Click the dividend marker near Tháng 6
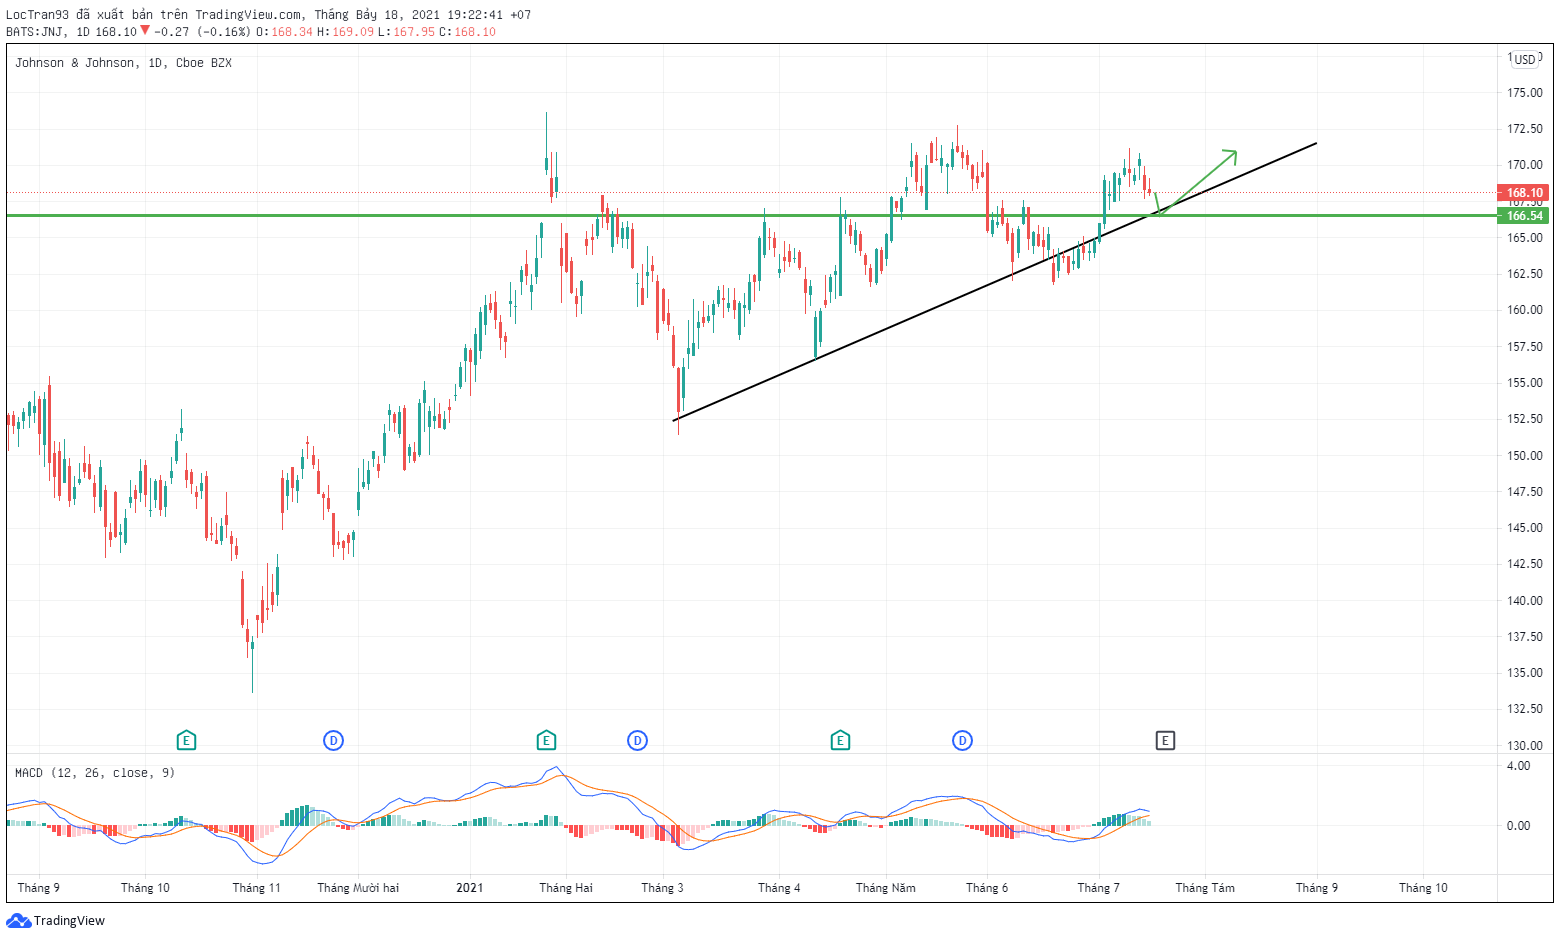 [962, 741]
